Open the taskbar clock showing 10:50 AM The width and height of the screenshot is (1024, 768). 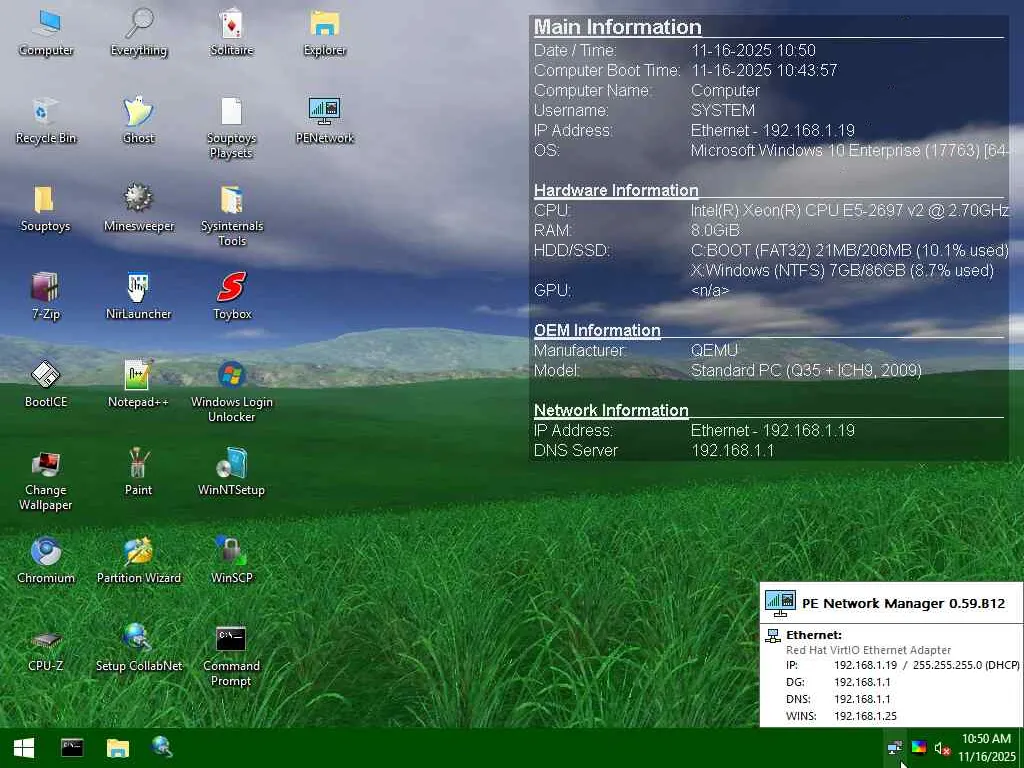click(x=986, y=748)
